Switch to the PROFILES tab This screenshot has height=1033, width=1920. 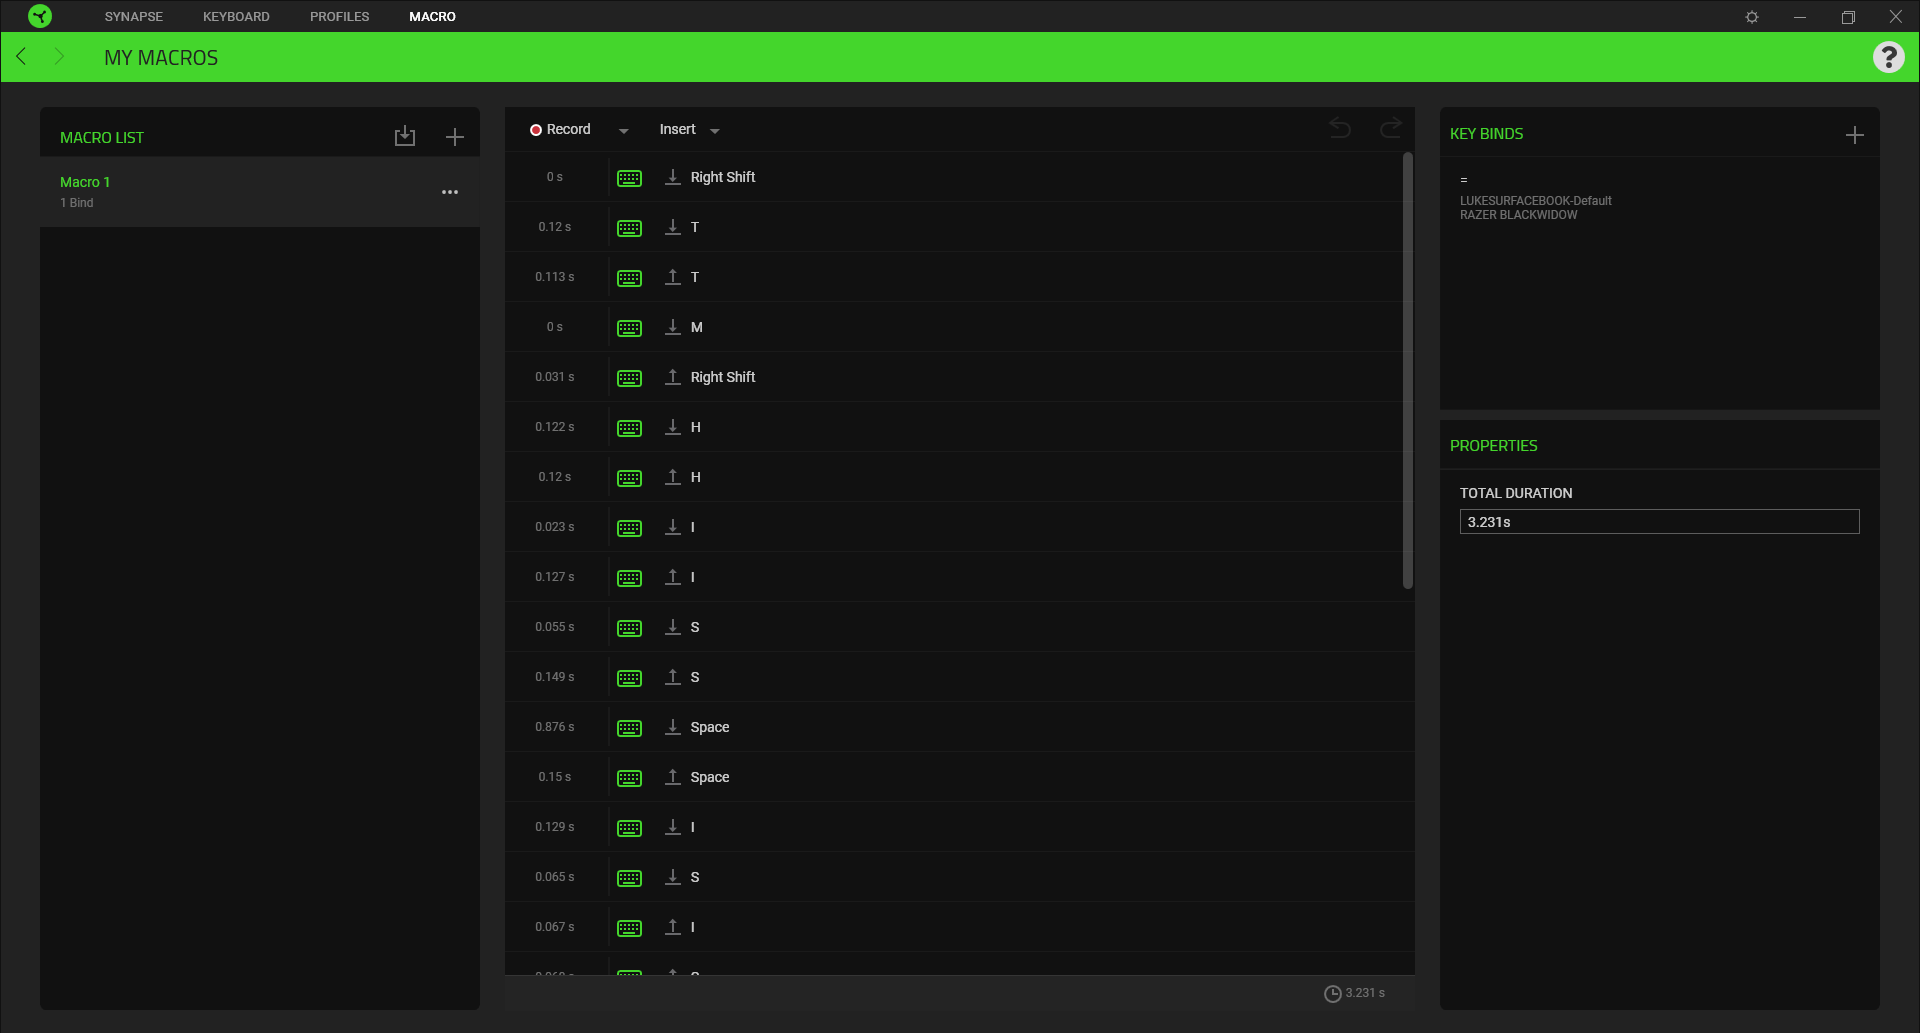pyautogui.click(x=339, y=17)
